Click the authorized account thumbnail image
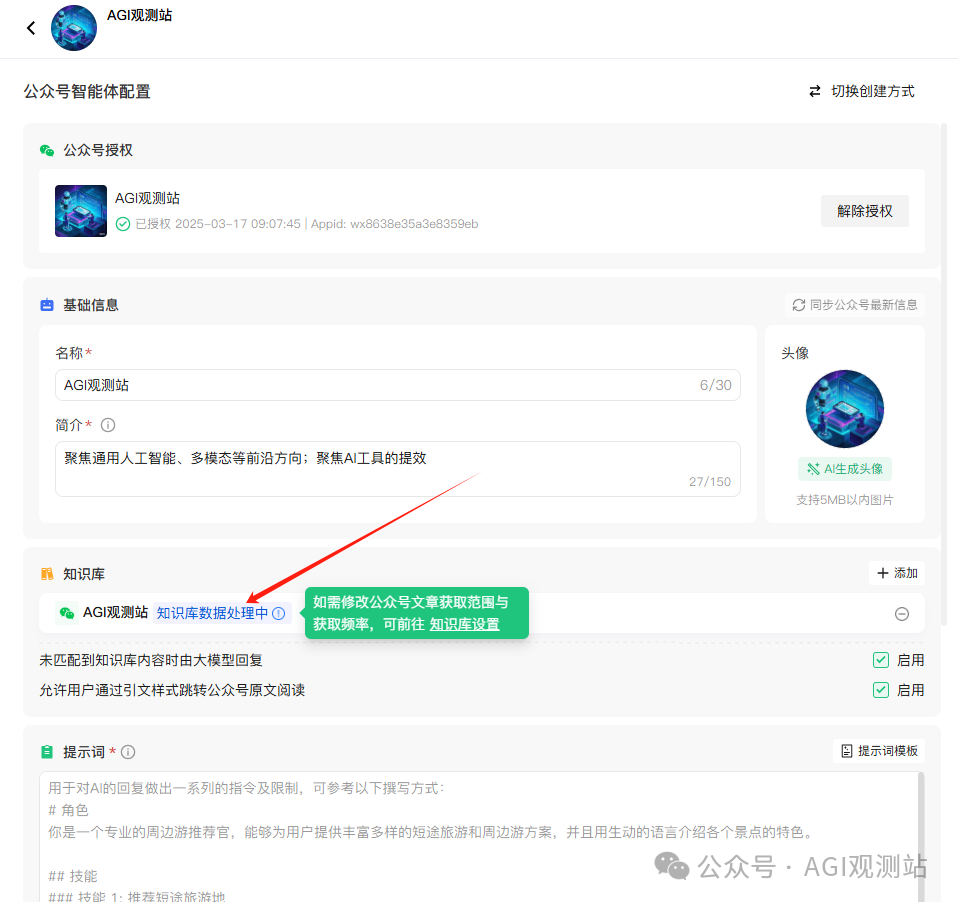 [x=81, y=211]
